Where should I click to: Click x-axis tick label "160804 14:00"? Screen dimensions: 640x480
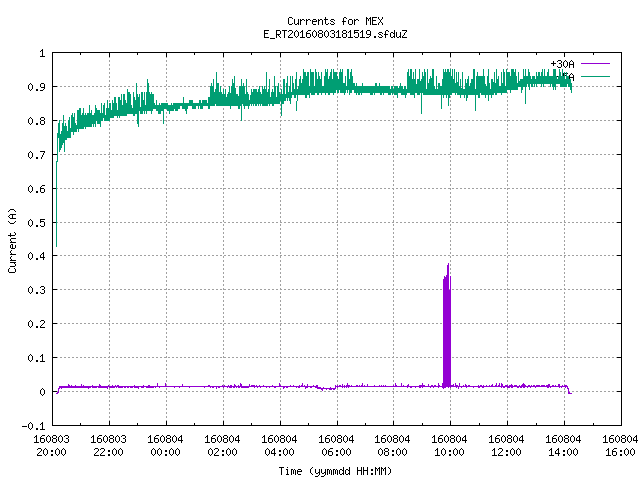(x=564, y=446)
